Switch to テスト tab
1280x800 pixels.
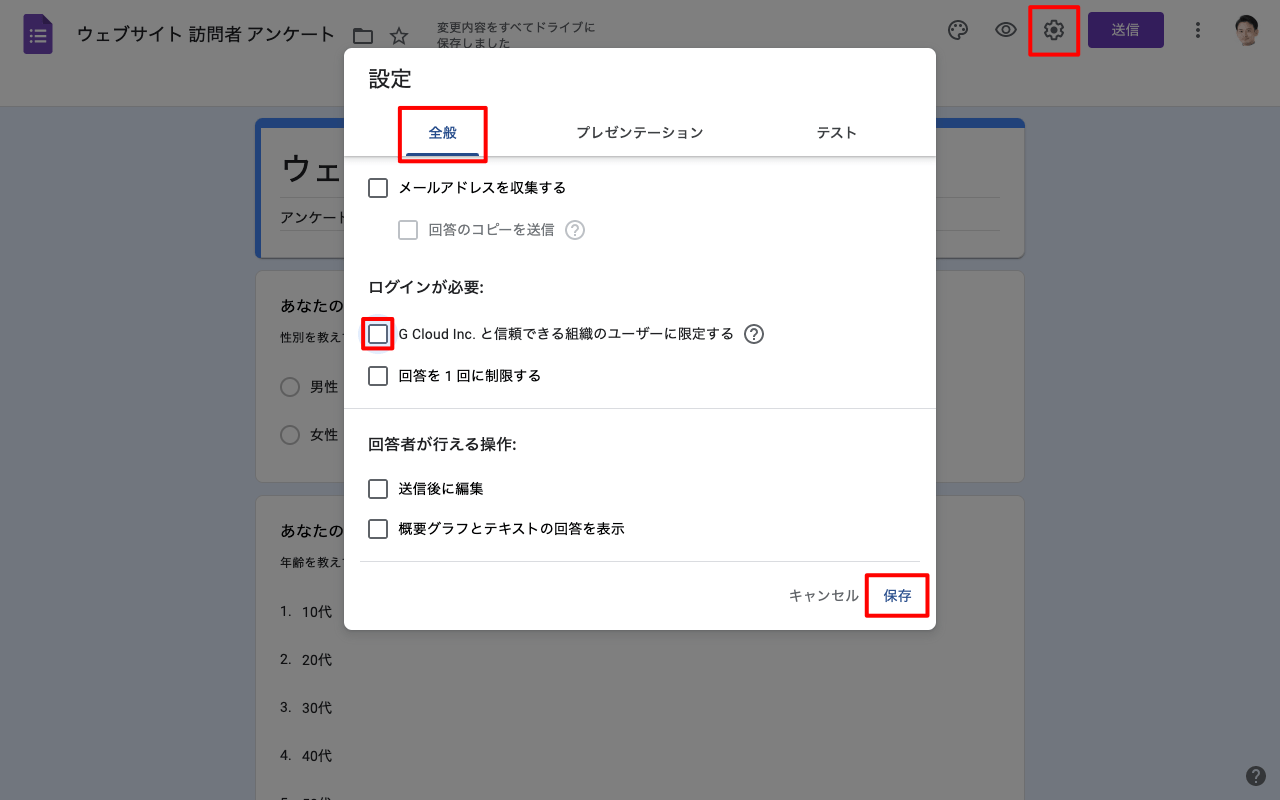pyautogui.click(x=837, y=132)
